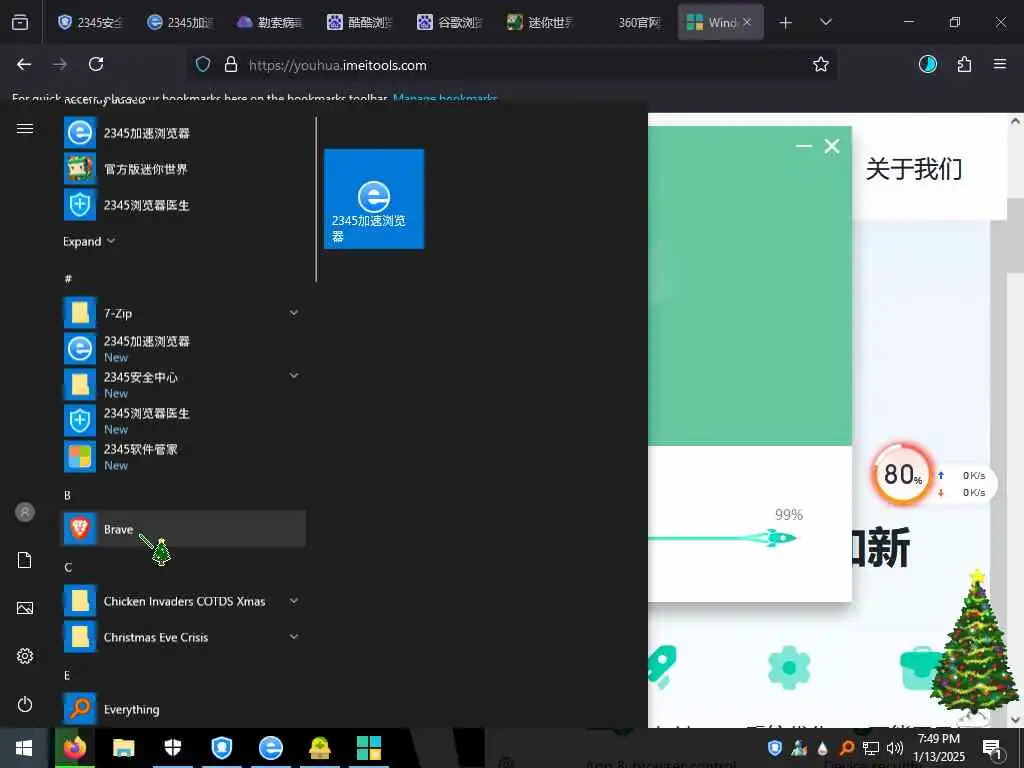
Task: Click the blue circular toolbar extension icon
Action: 928,64
